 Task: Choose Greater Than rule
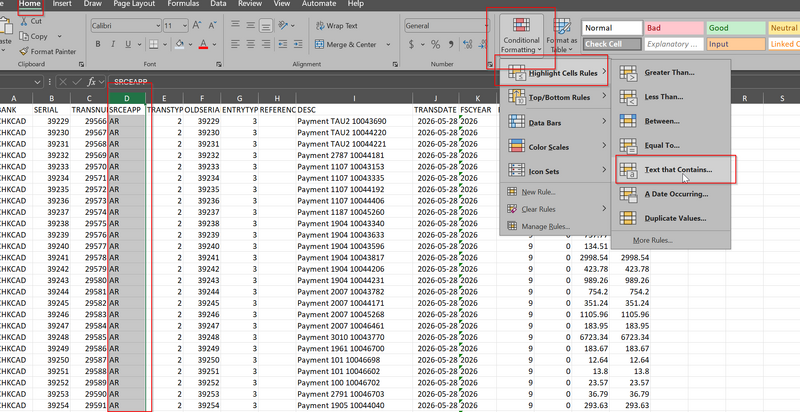[x=671, y=72]
